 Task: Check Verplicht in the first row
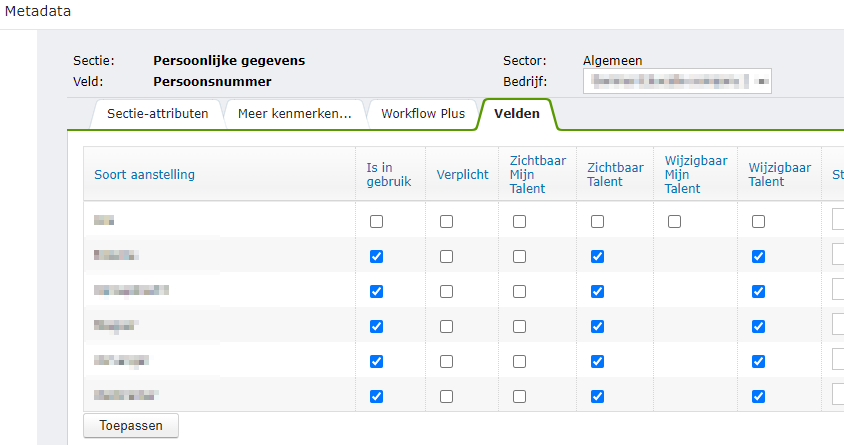click(446, 222)
